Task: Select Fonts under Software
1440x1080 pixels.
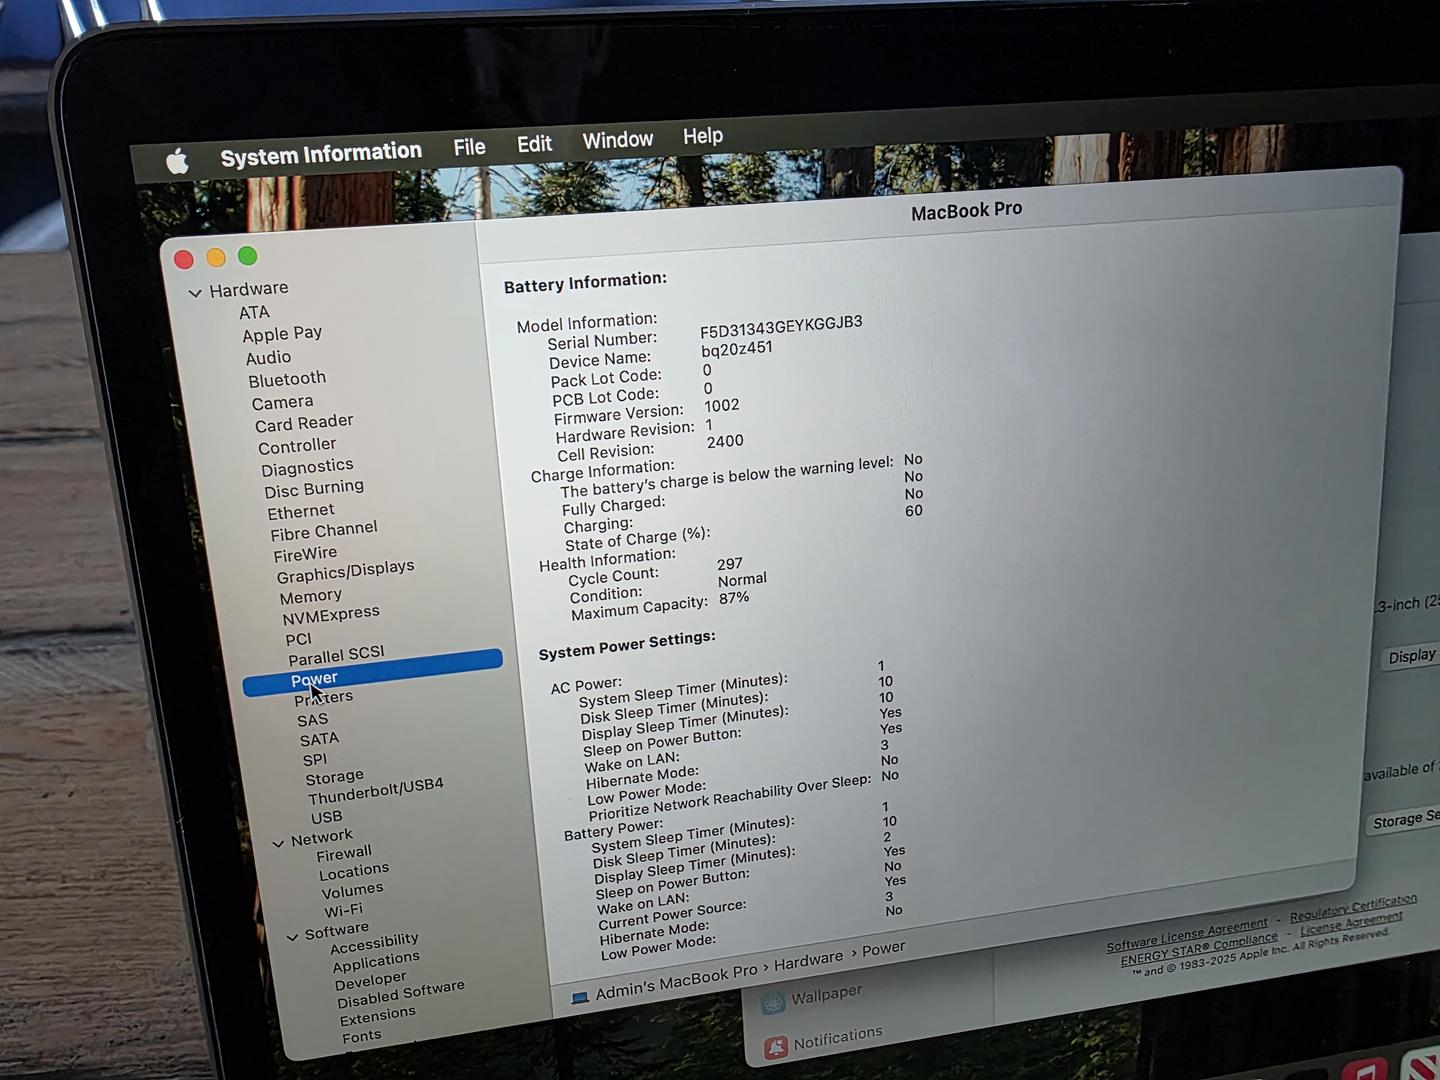Action: (x=361, y=1037)
